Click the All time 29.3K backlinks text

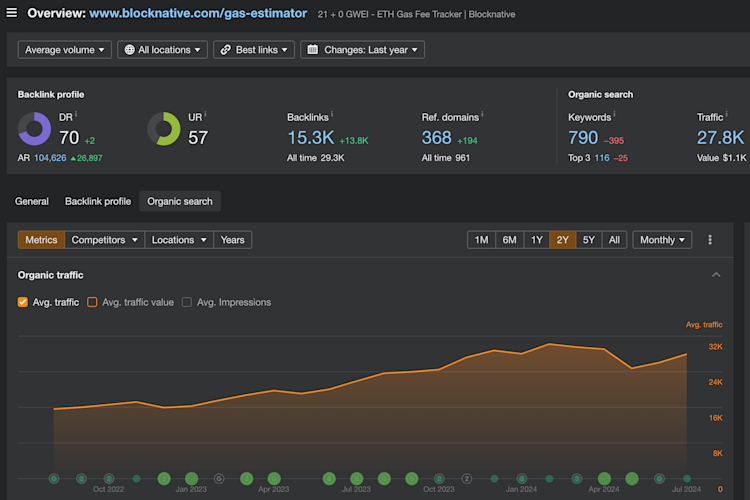(x=316, y=158)
